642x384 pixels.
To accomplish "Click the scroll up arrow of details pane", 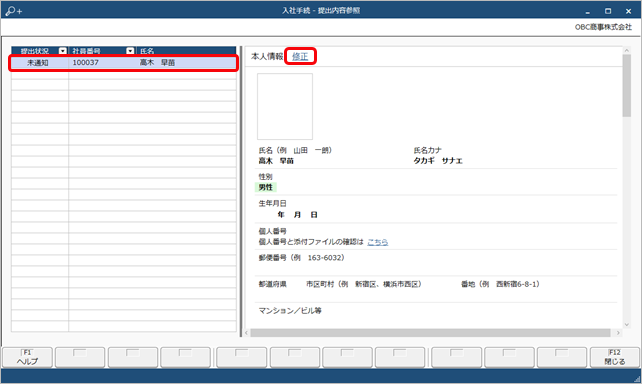I will [626, 50].
